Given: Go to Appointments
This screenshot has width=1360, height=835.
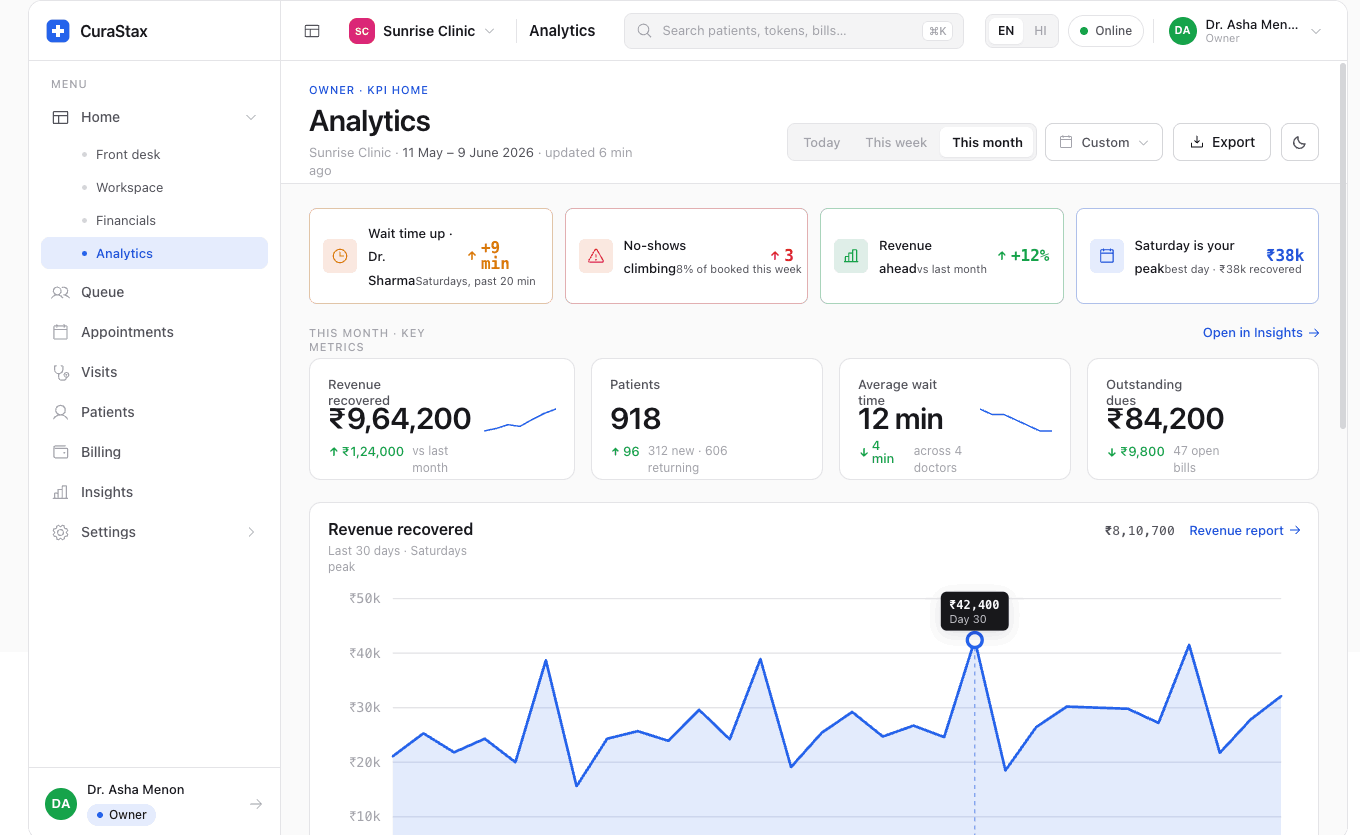Looking at the screenshot, I should pos(154,332).
